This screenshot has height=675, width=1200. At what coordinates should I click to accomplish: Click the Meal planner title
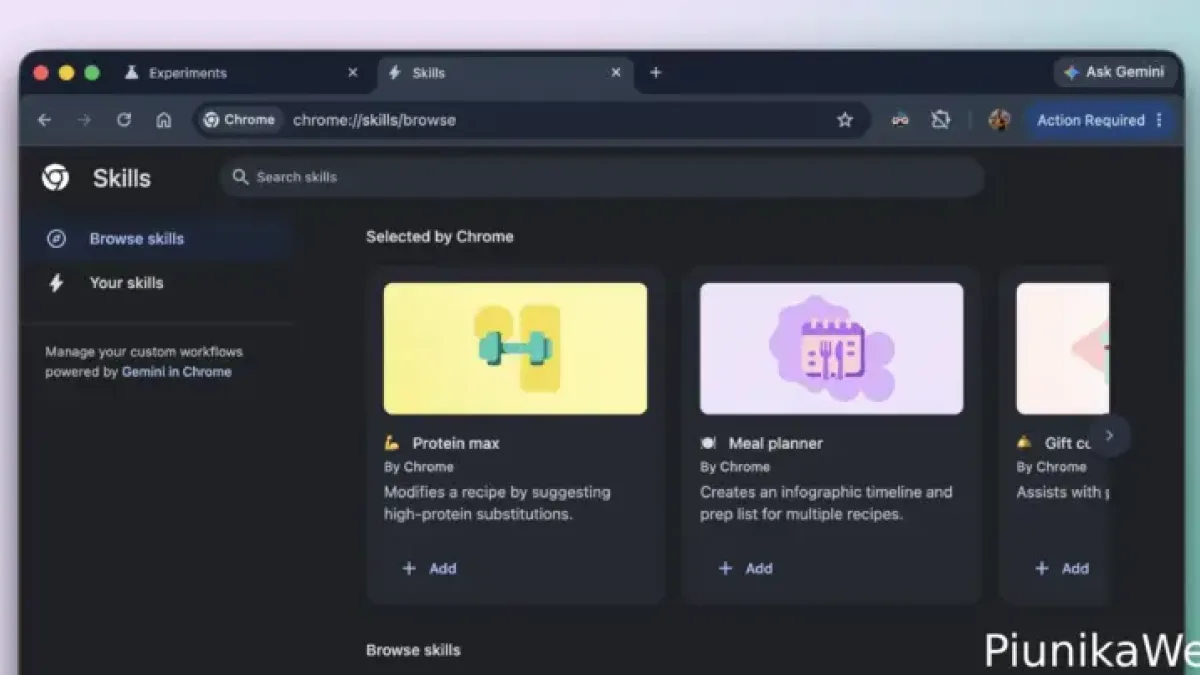tap(776, 443)
